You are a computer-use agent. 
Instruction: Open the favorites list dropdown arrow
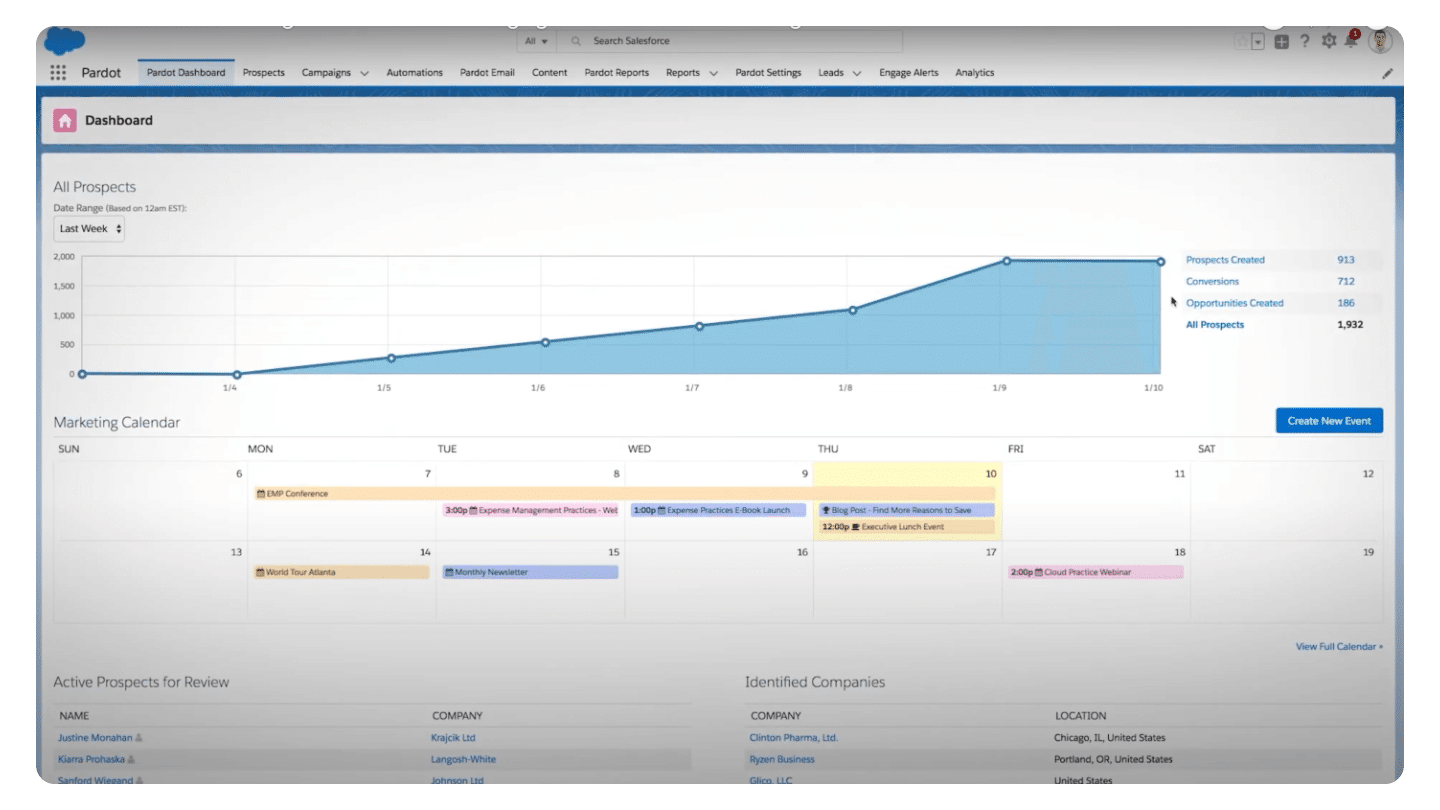pos(1258,42)
